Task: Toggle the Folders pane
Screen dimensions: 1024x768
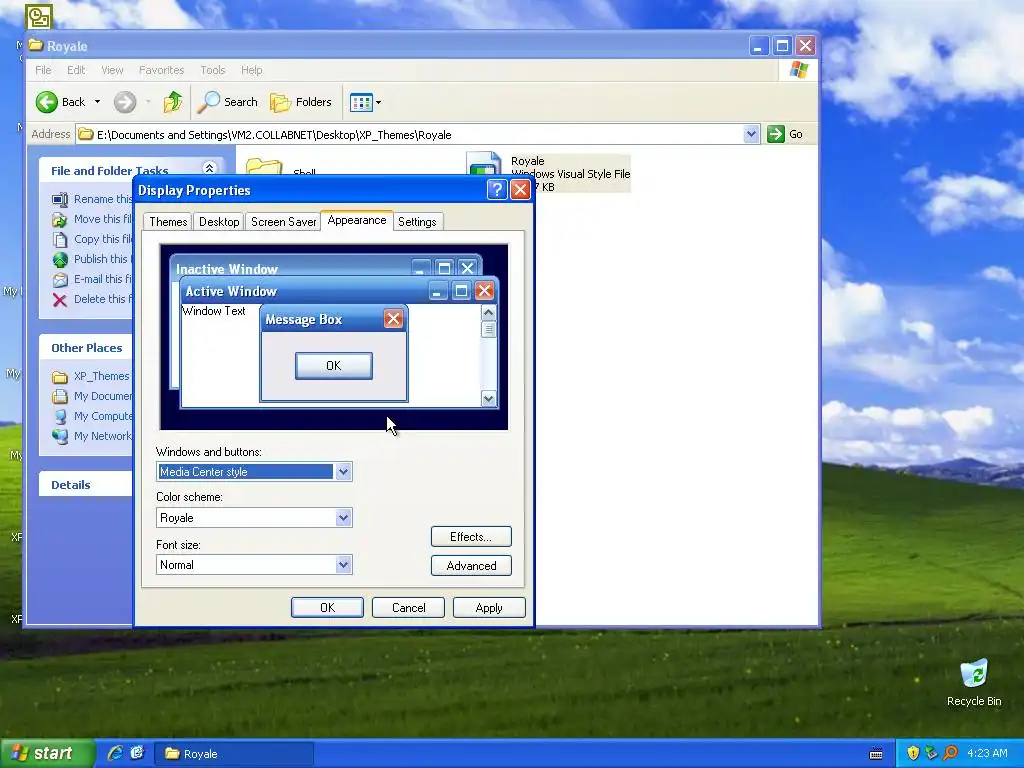Action: (301, 102)
